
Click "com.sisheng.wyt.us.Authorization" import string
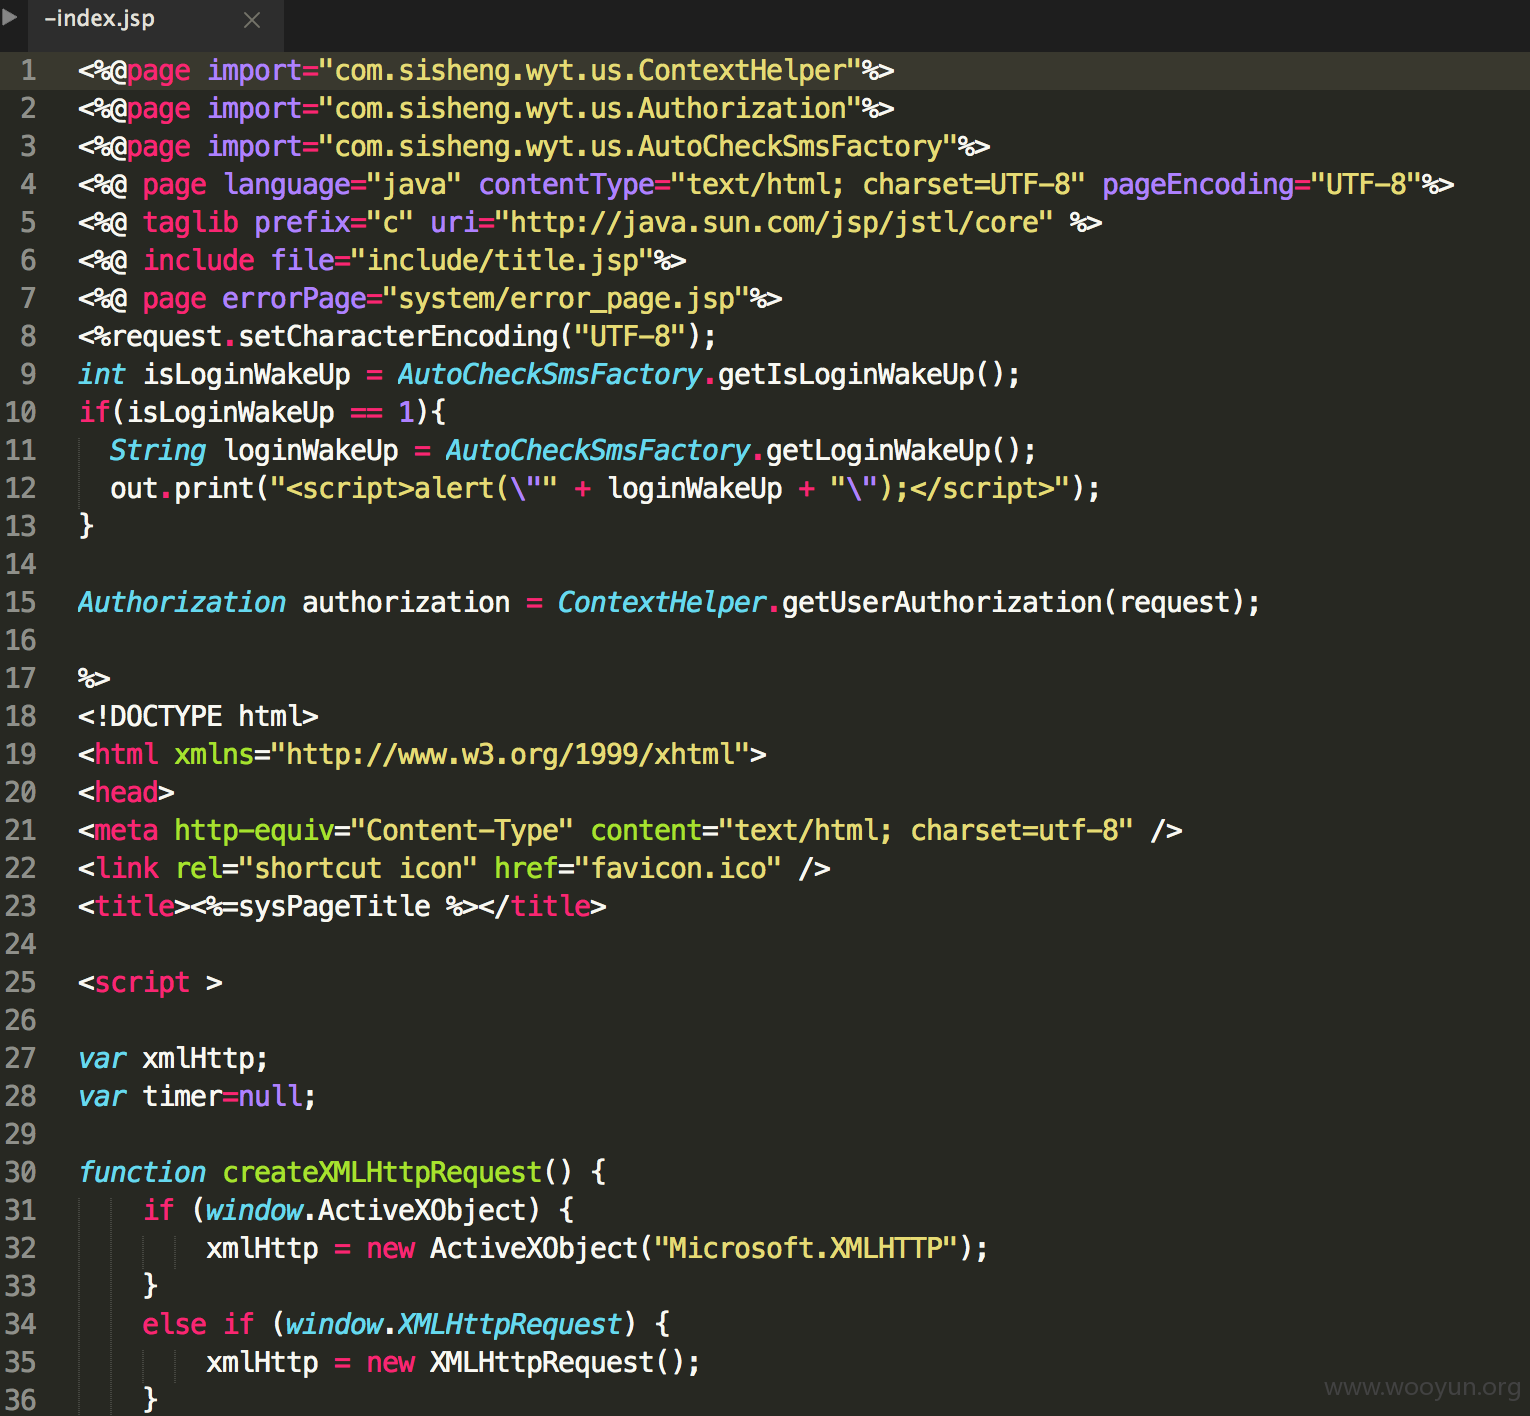pyautogui.click(x=590, y=108)
